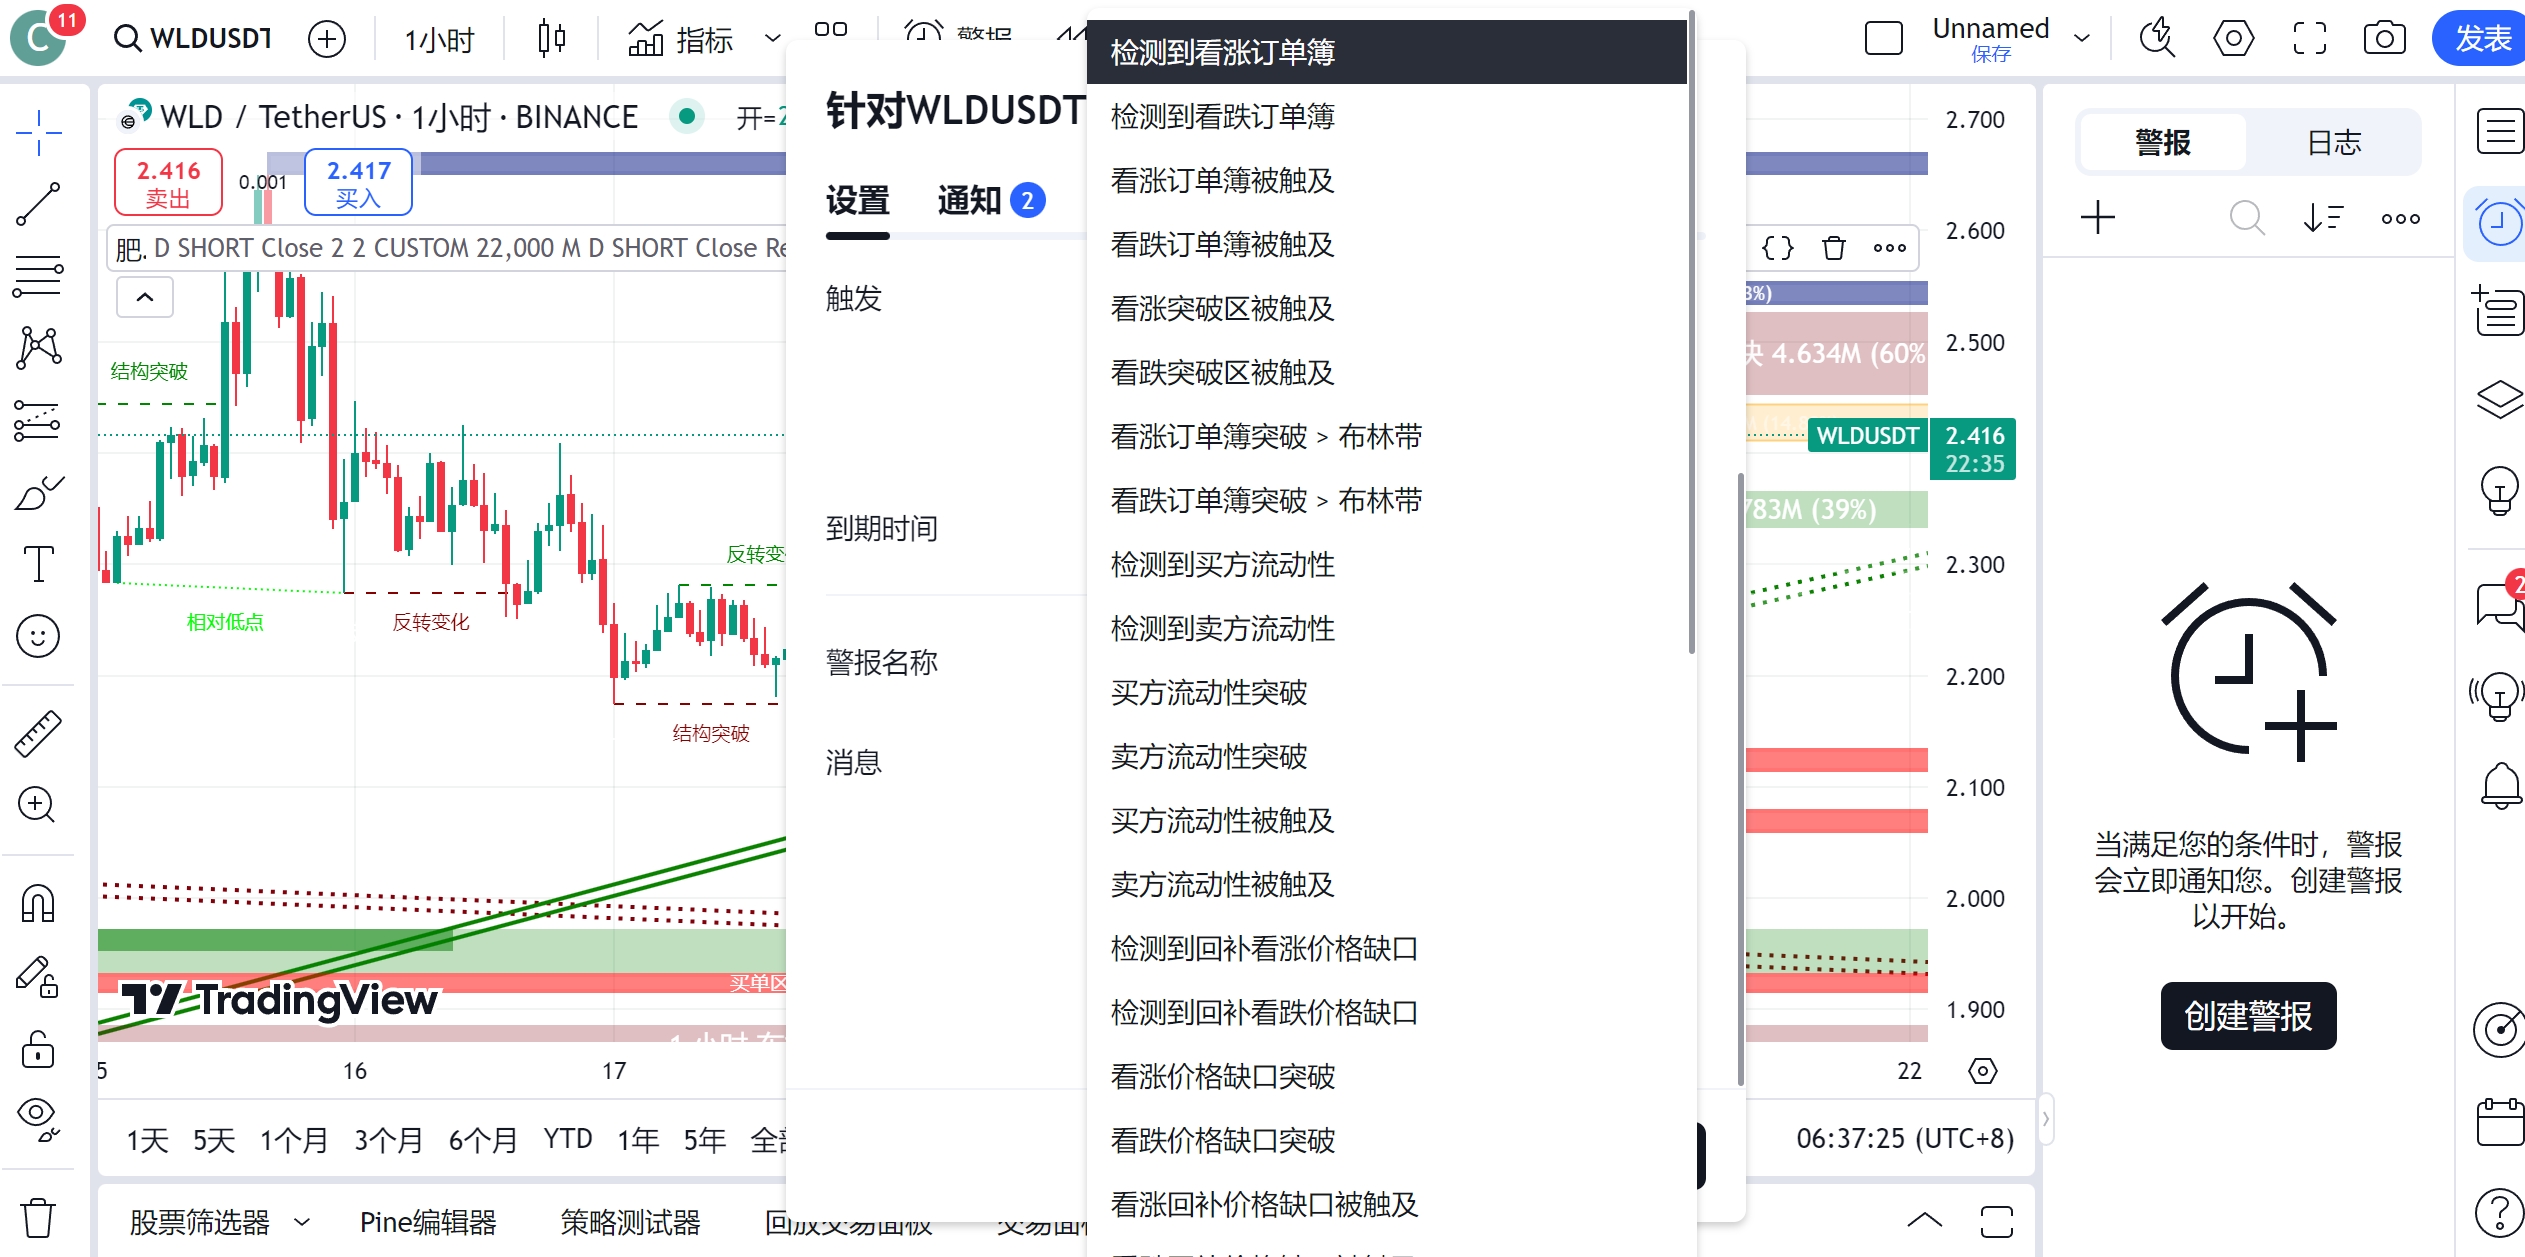Open the calendar panel icon
Screen dimensions: 2525x1257
point(2500,1122)
